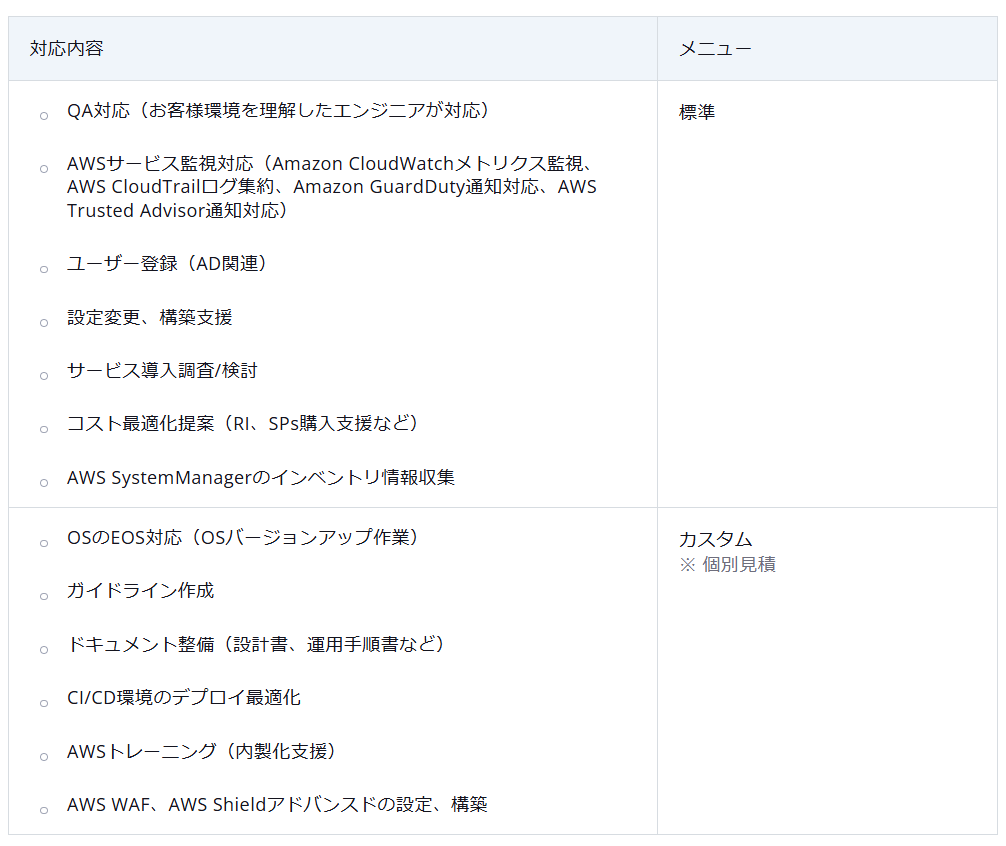The image size is (1006, 846).
Task: Click the カスタム menu cell text
Action: pos(715,539)
